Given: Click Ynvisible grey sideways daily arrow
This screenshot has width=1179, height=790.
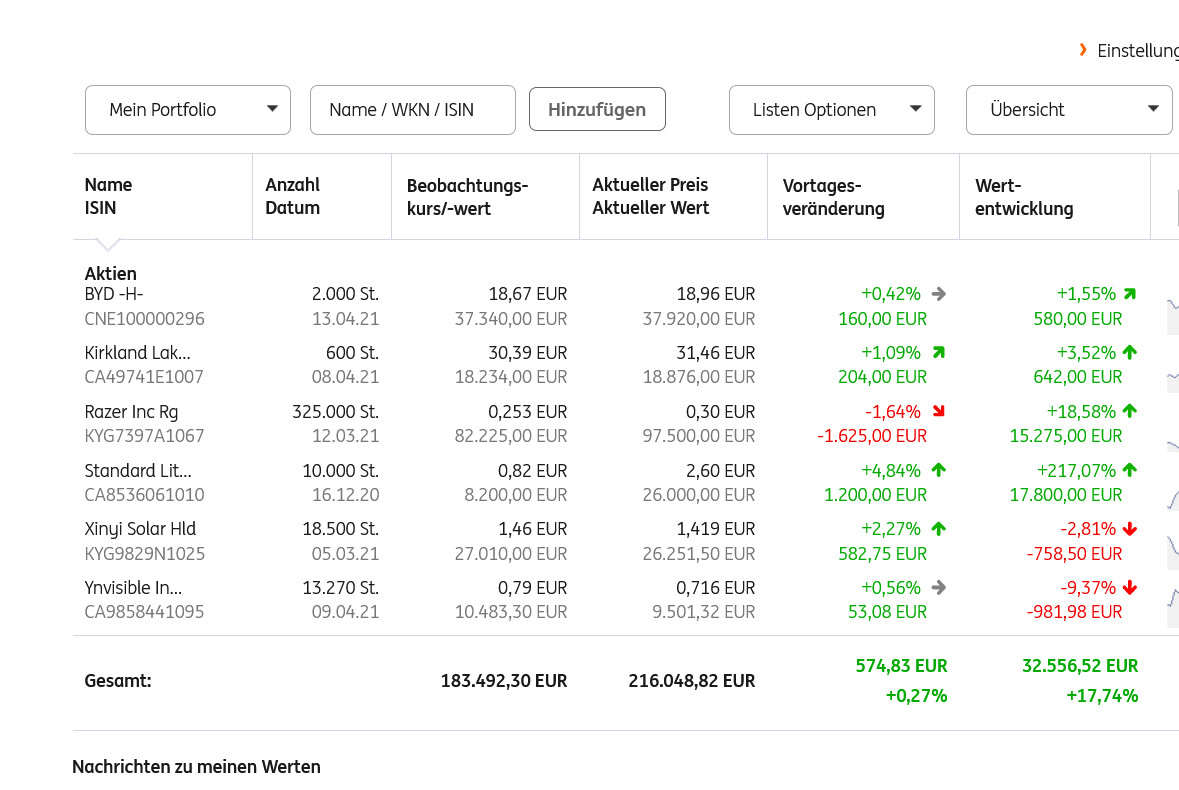Looking at the screenshot, I should coord(938,588).
